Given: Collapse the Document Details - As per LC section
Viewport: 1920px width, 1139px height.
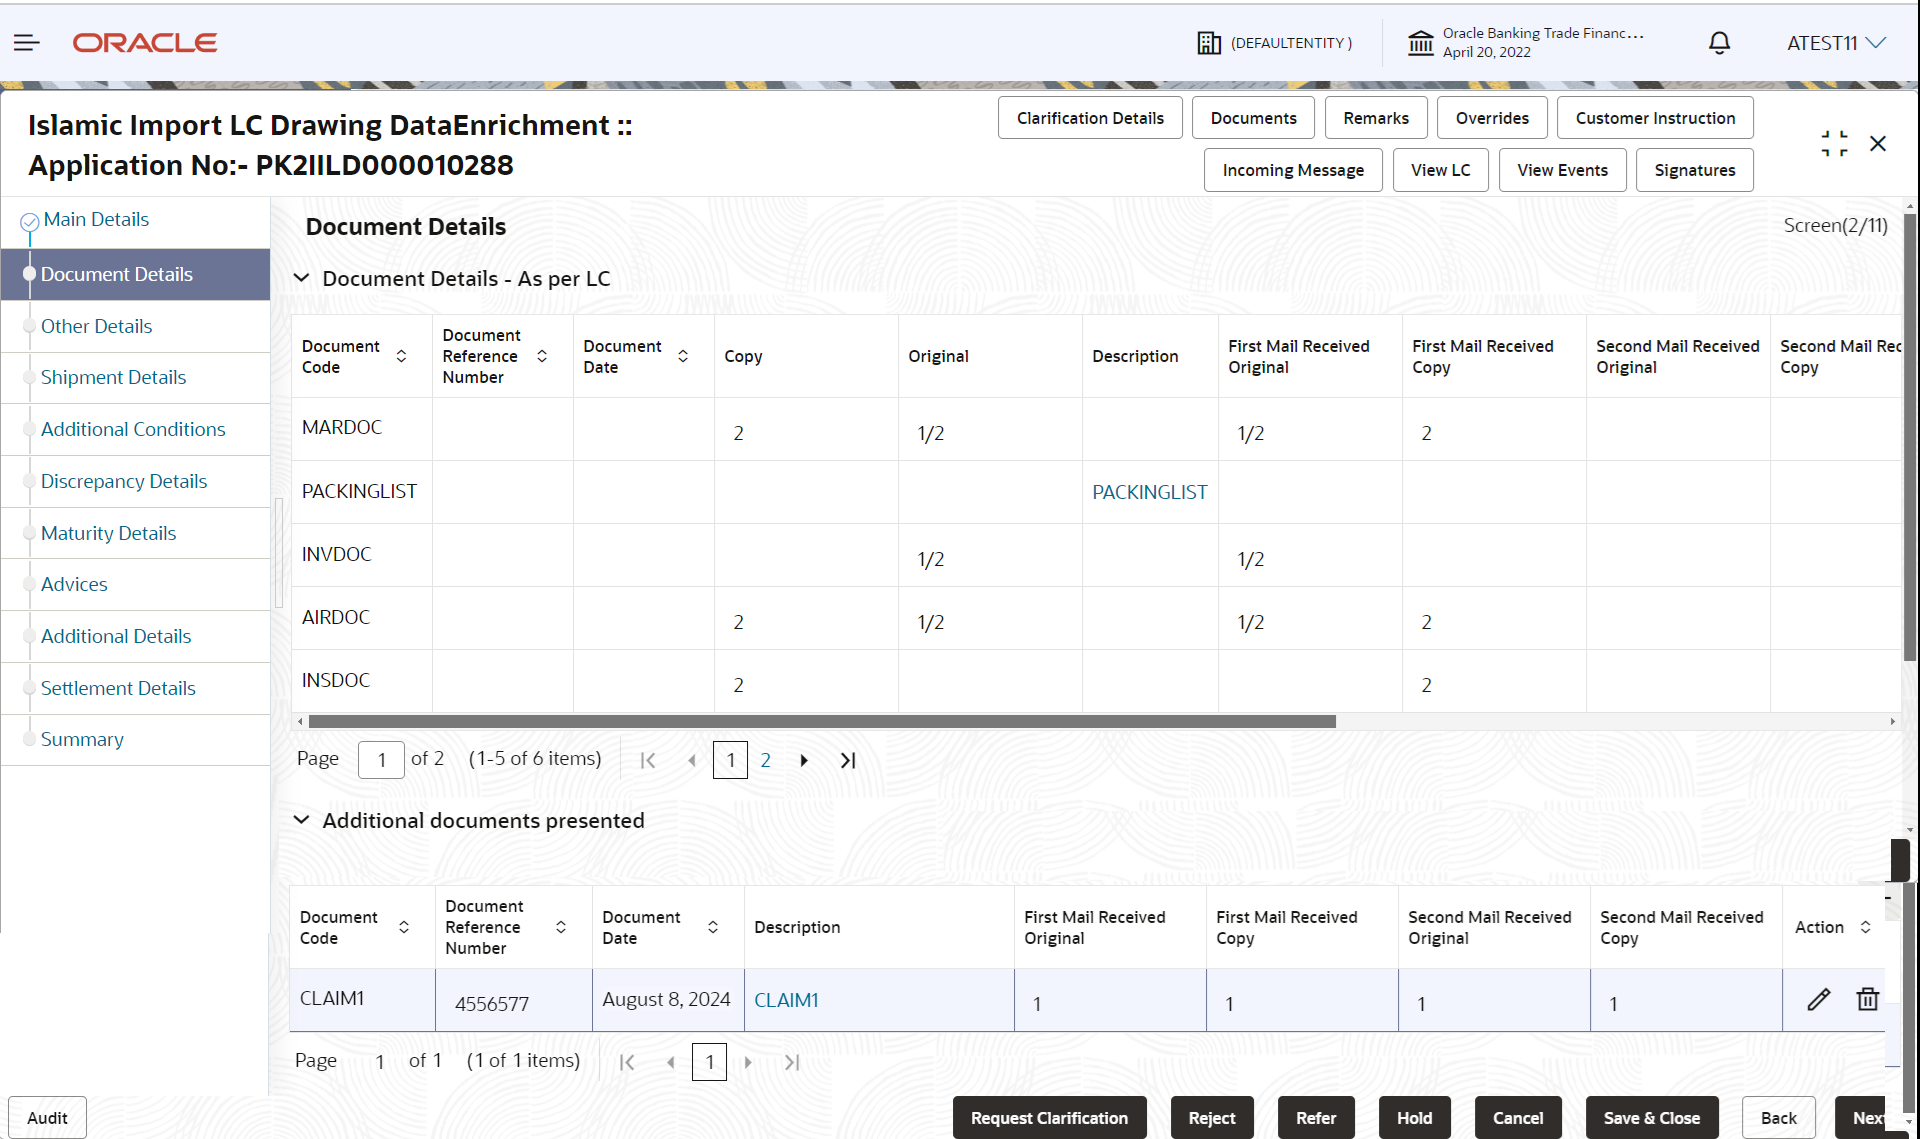Looking at the screenshot, I should 302,278.
